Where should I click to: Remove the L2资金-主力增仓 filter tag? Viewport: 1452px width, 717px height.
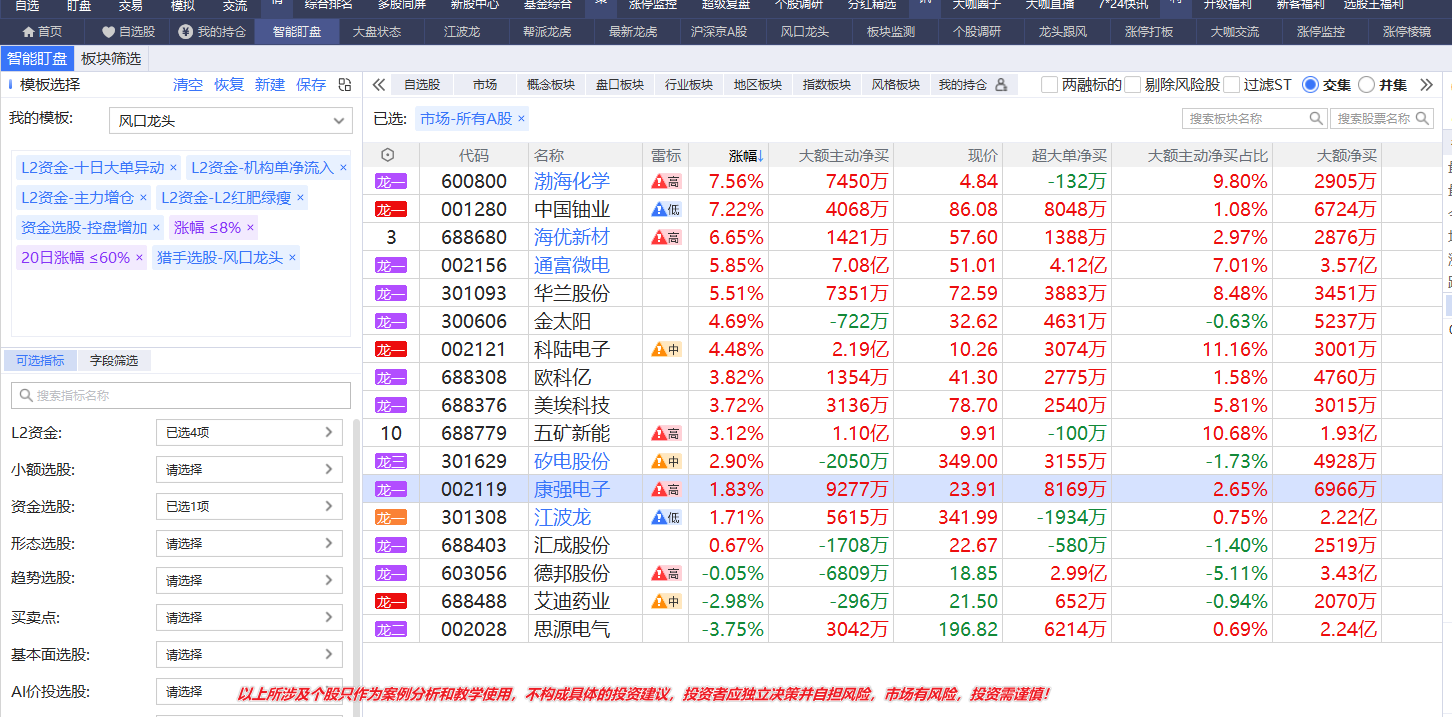(x=143, y=198)
